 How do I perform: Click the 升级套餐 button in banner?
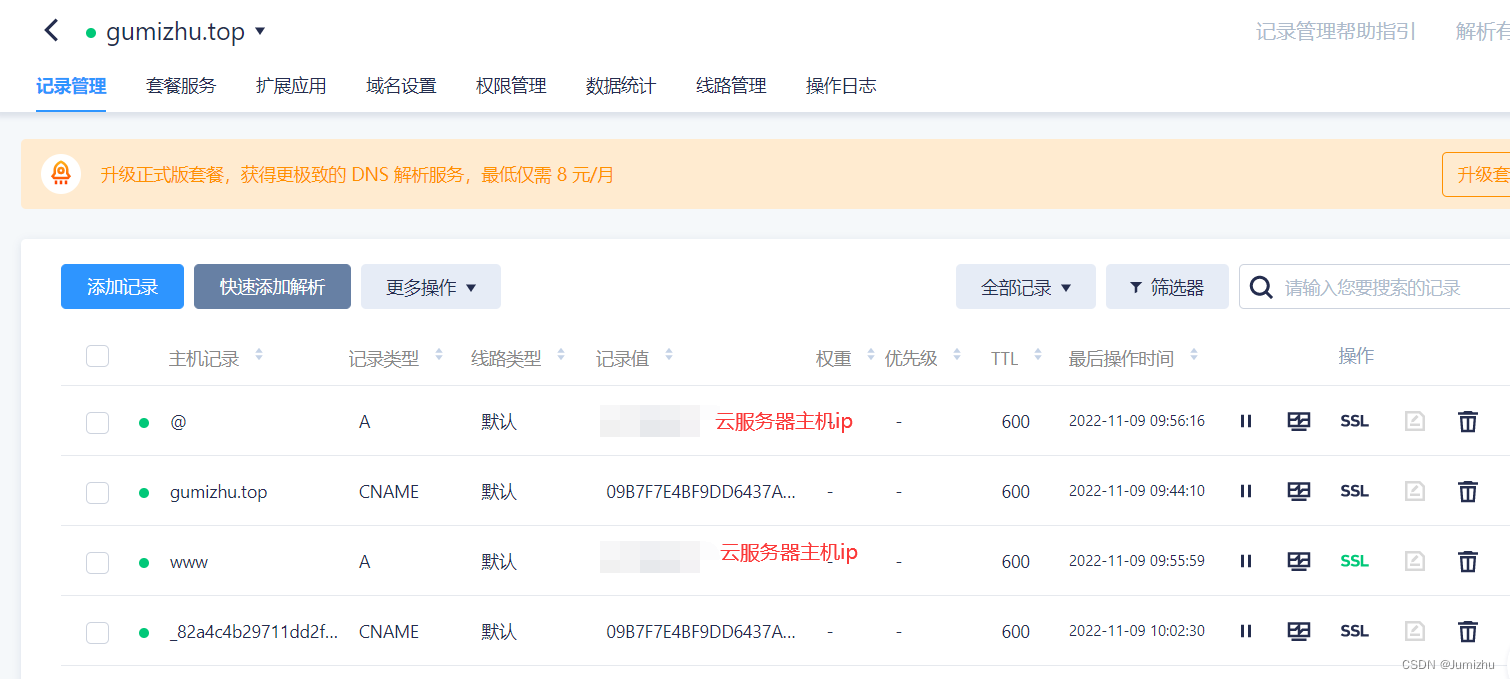pyautogui.click(x=1476, y=174)
